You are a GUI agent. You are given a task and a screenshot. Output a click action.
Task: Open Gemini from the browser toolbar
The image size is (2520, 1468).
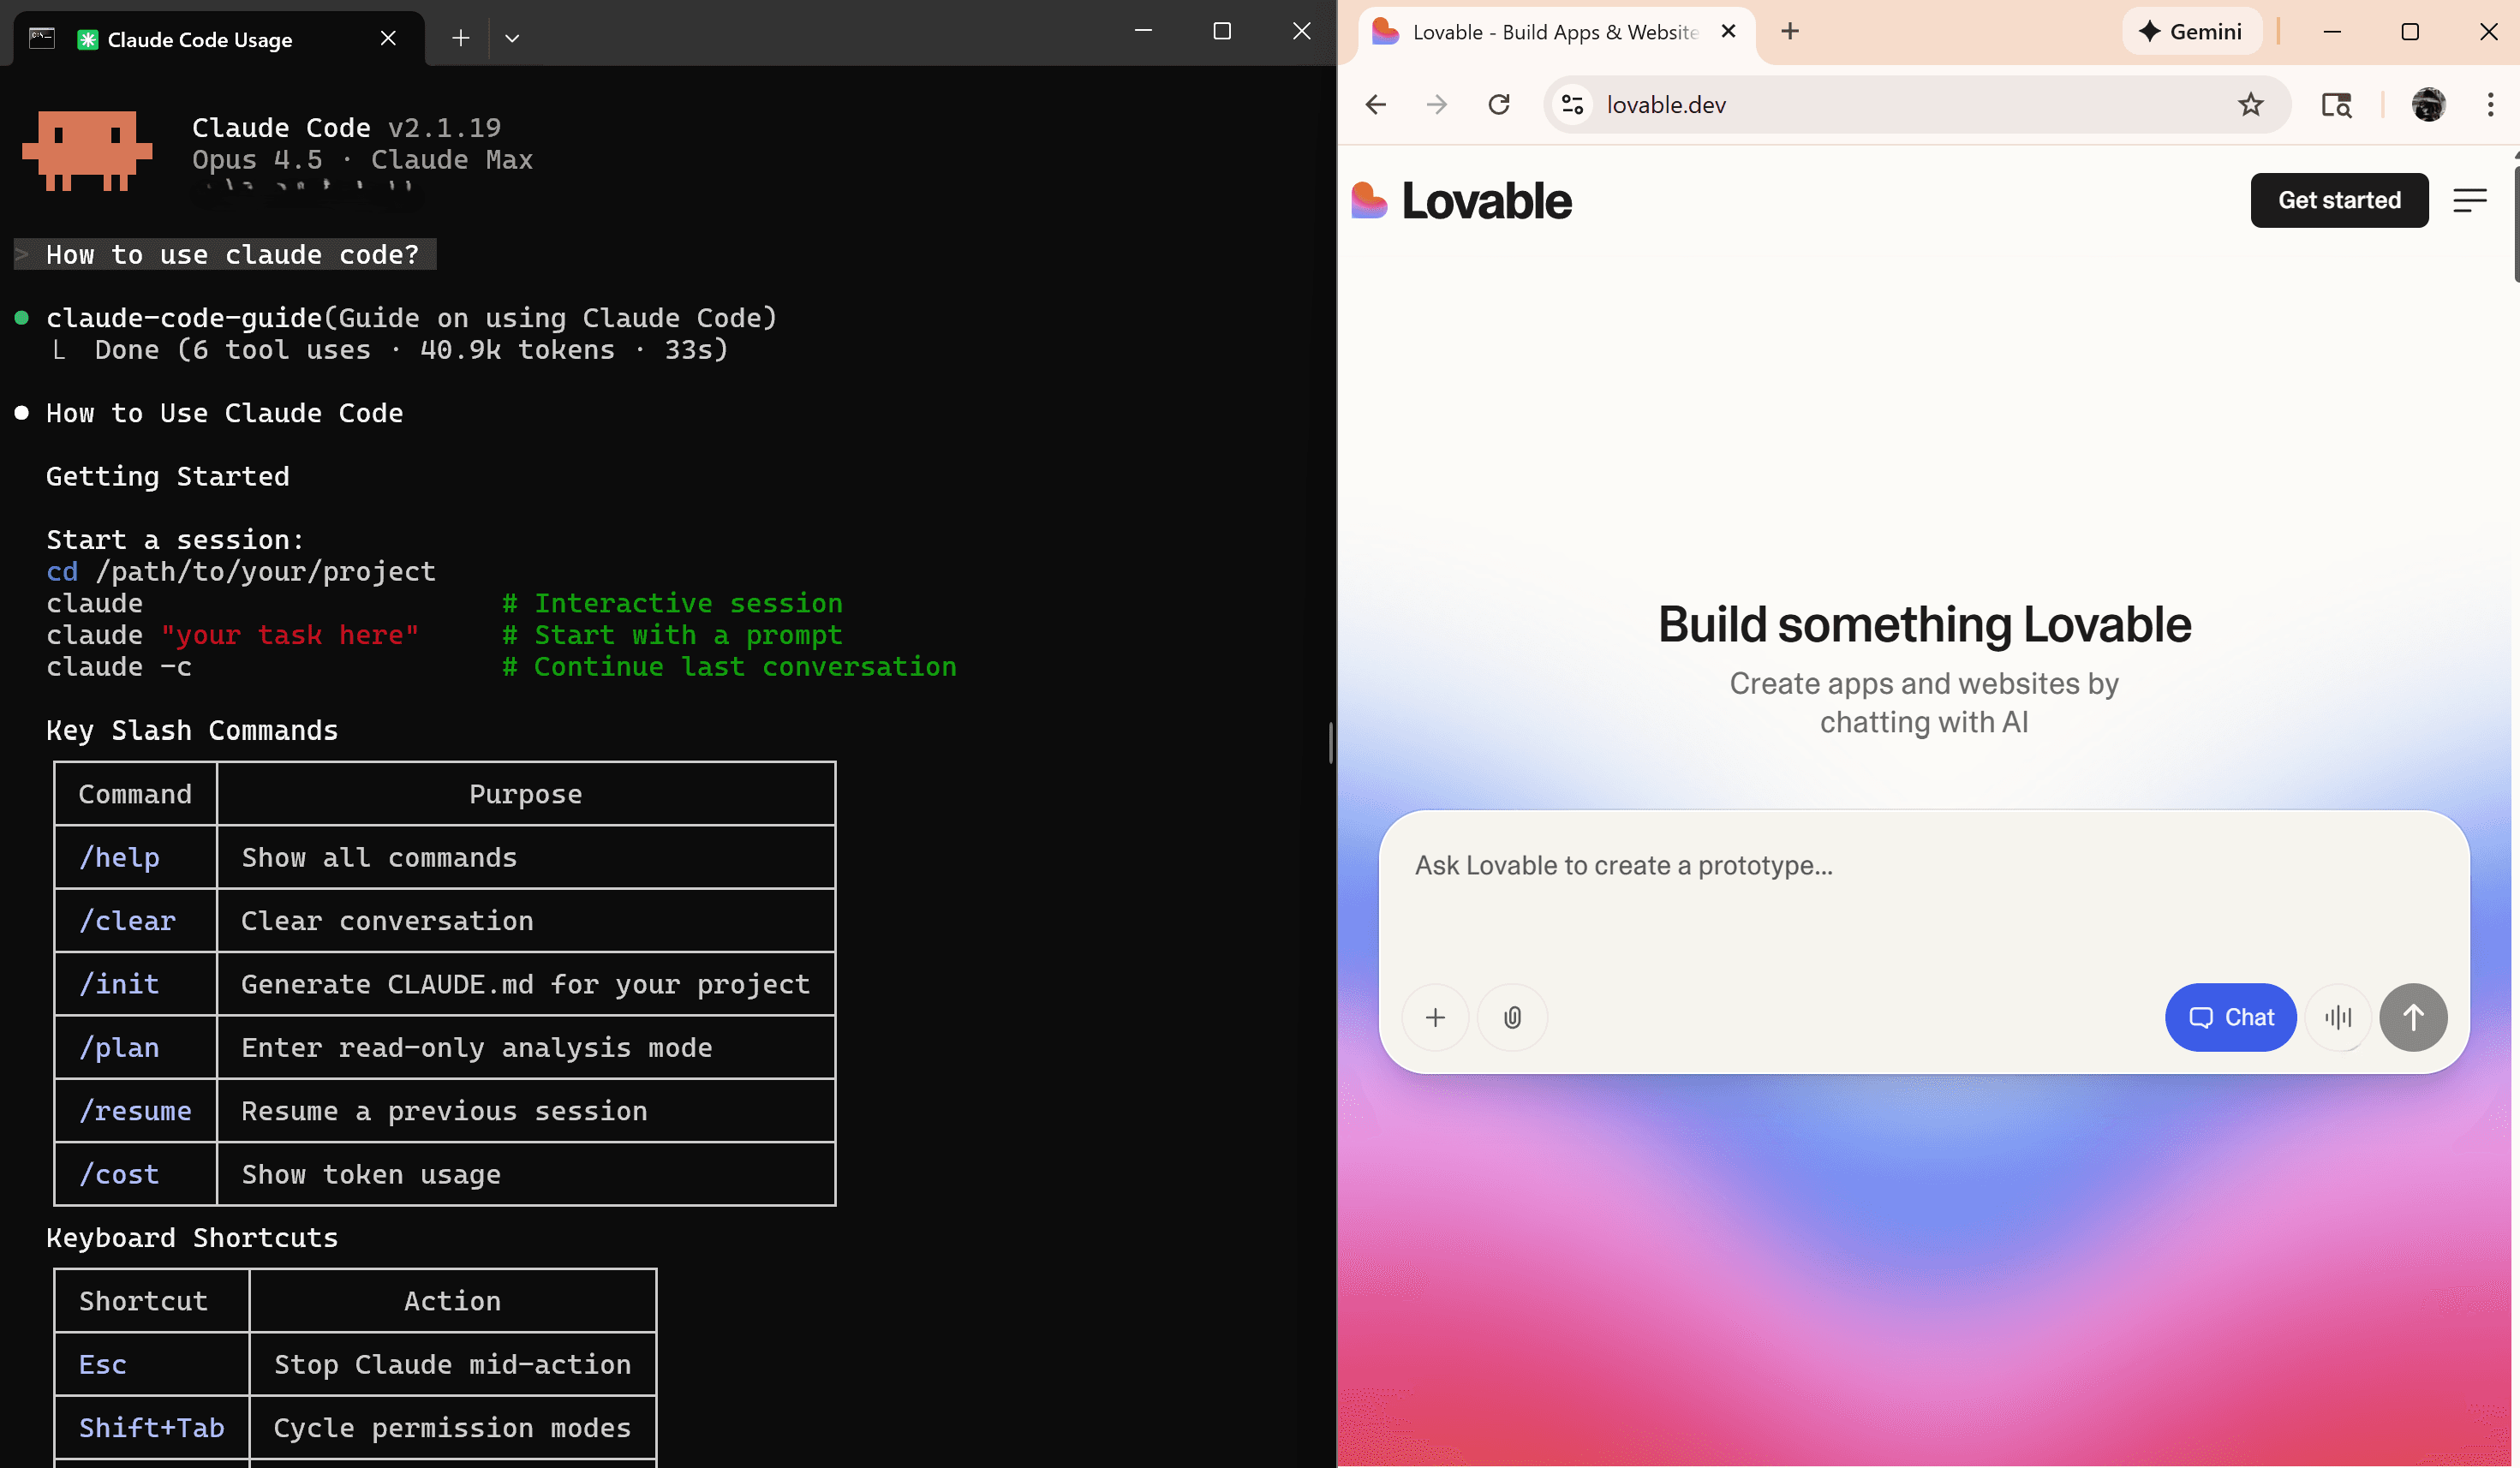[2191, 31]
